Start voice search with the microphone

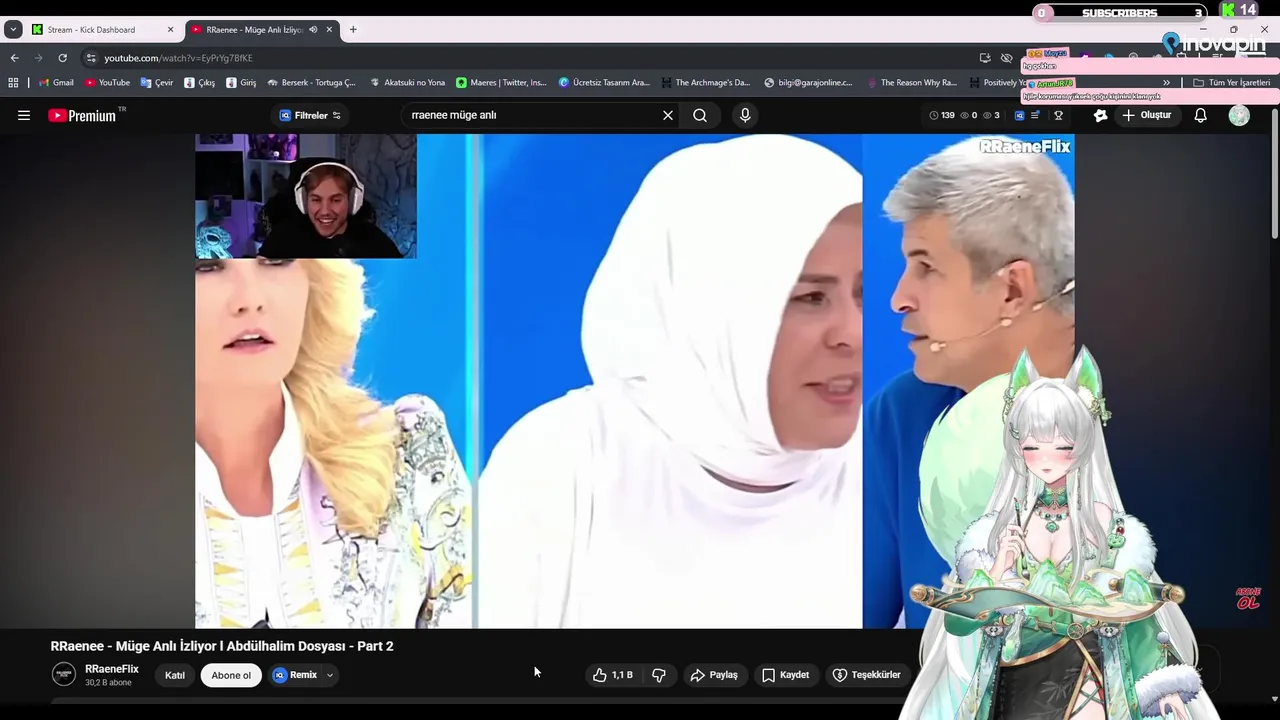pos(745,115)
